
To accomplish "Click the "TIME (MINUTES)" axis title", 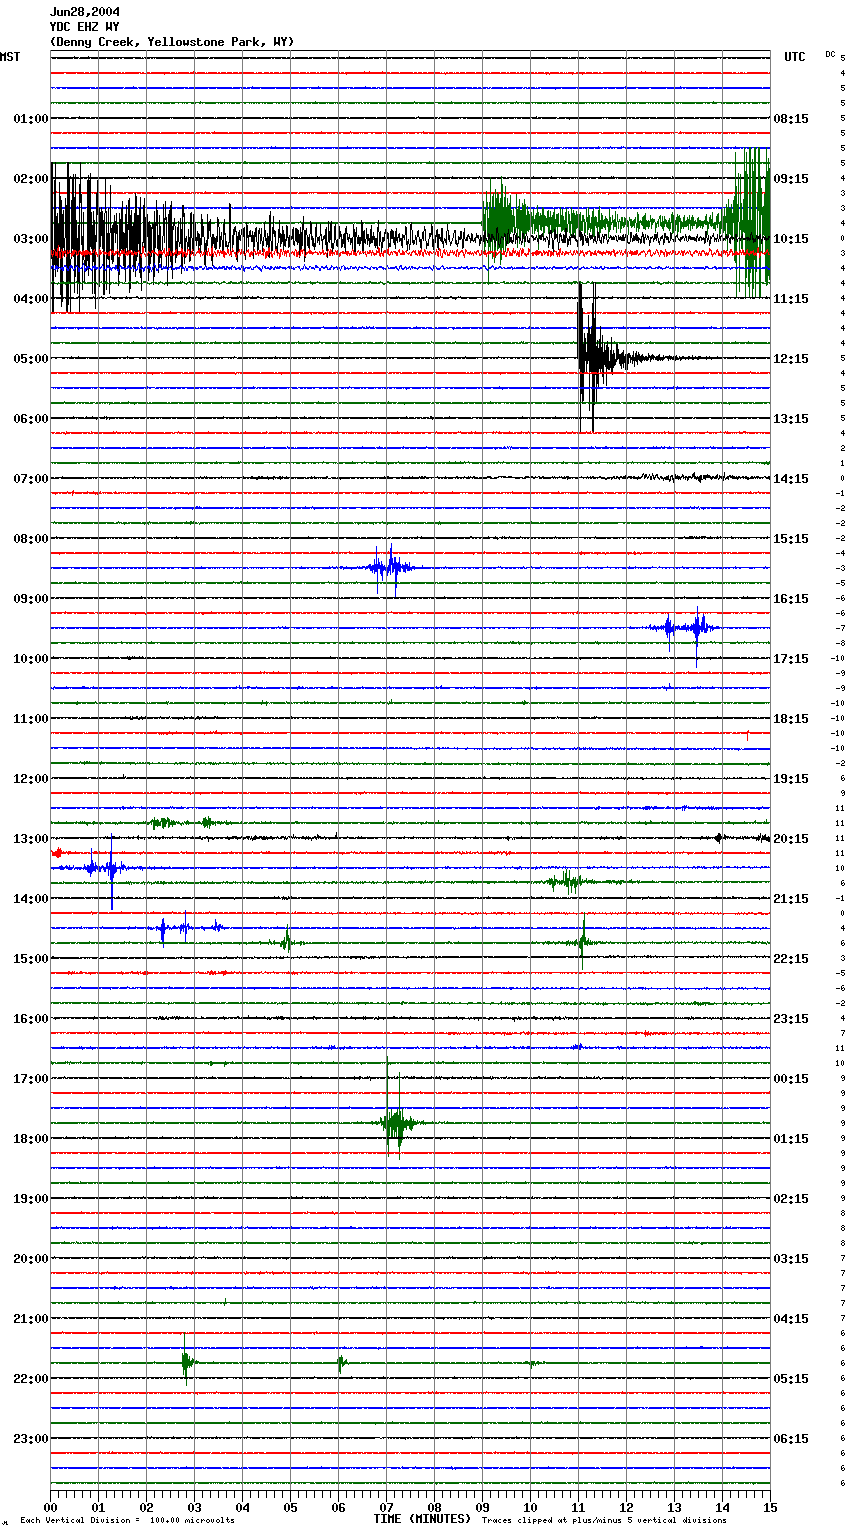I will tap(422, 1519).
